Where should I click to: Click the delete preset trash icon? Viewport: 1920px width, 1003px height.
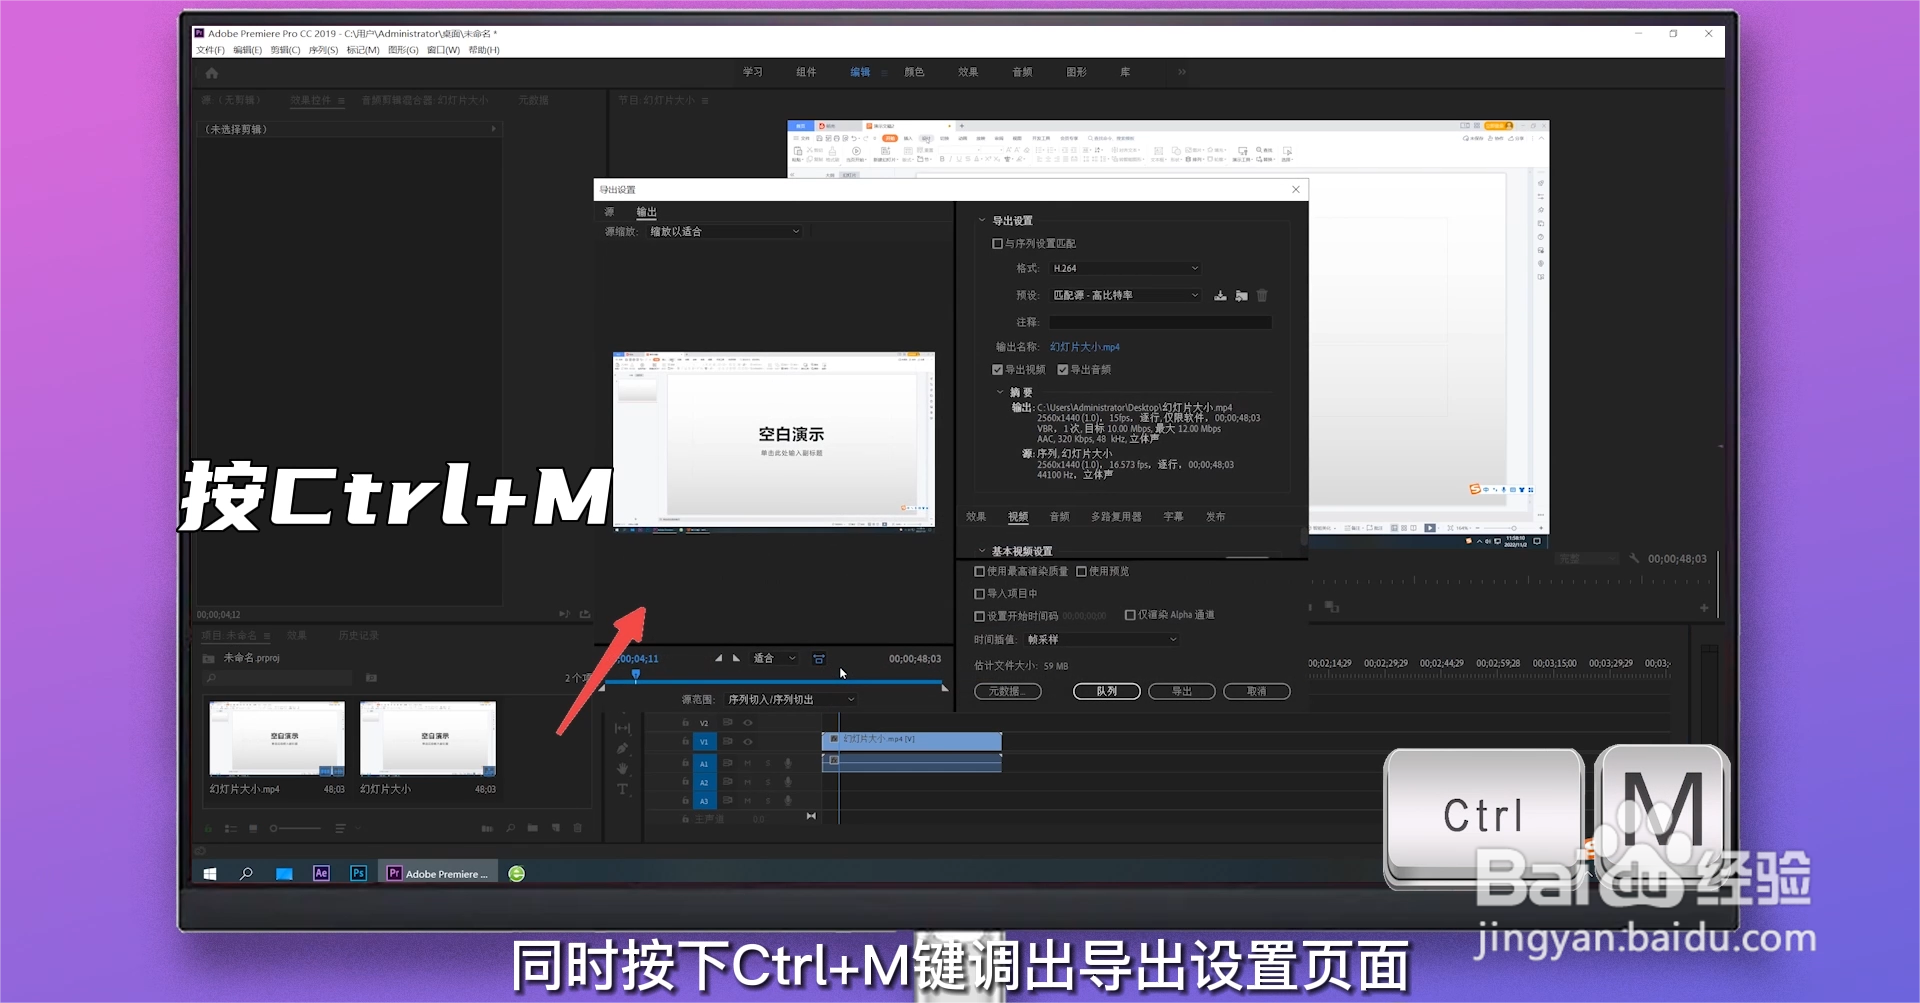[x=1262, y=296]
